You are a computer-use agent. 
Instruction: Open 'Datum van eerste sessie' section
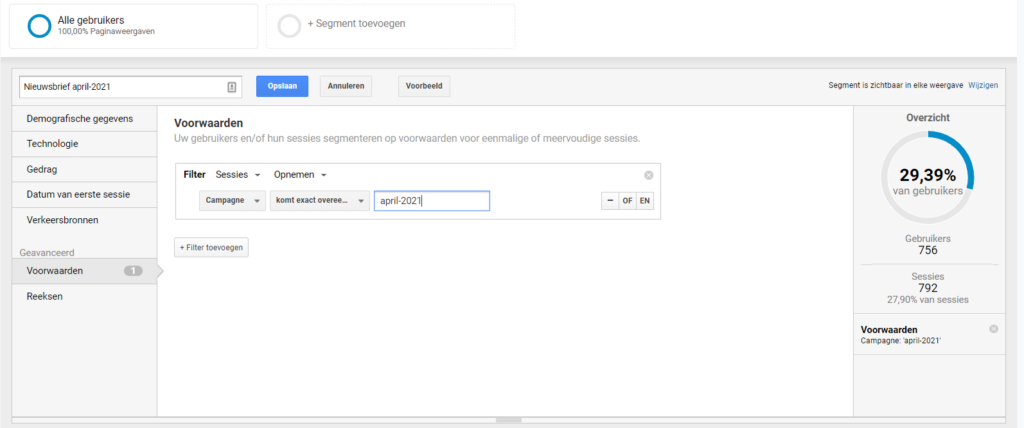point(84,195)
